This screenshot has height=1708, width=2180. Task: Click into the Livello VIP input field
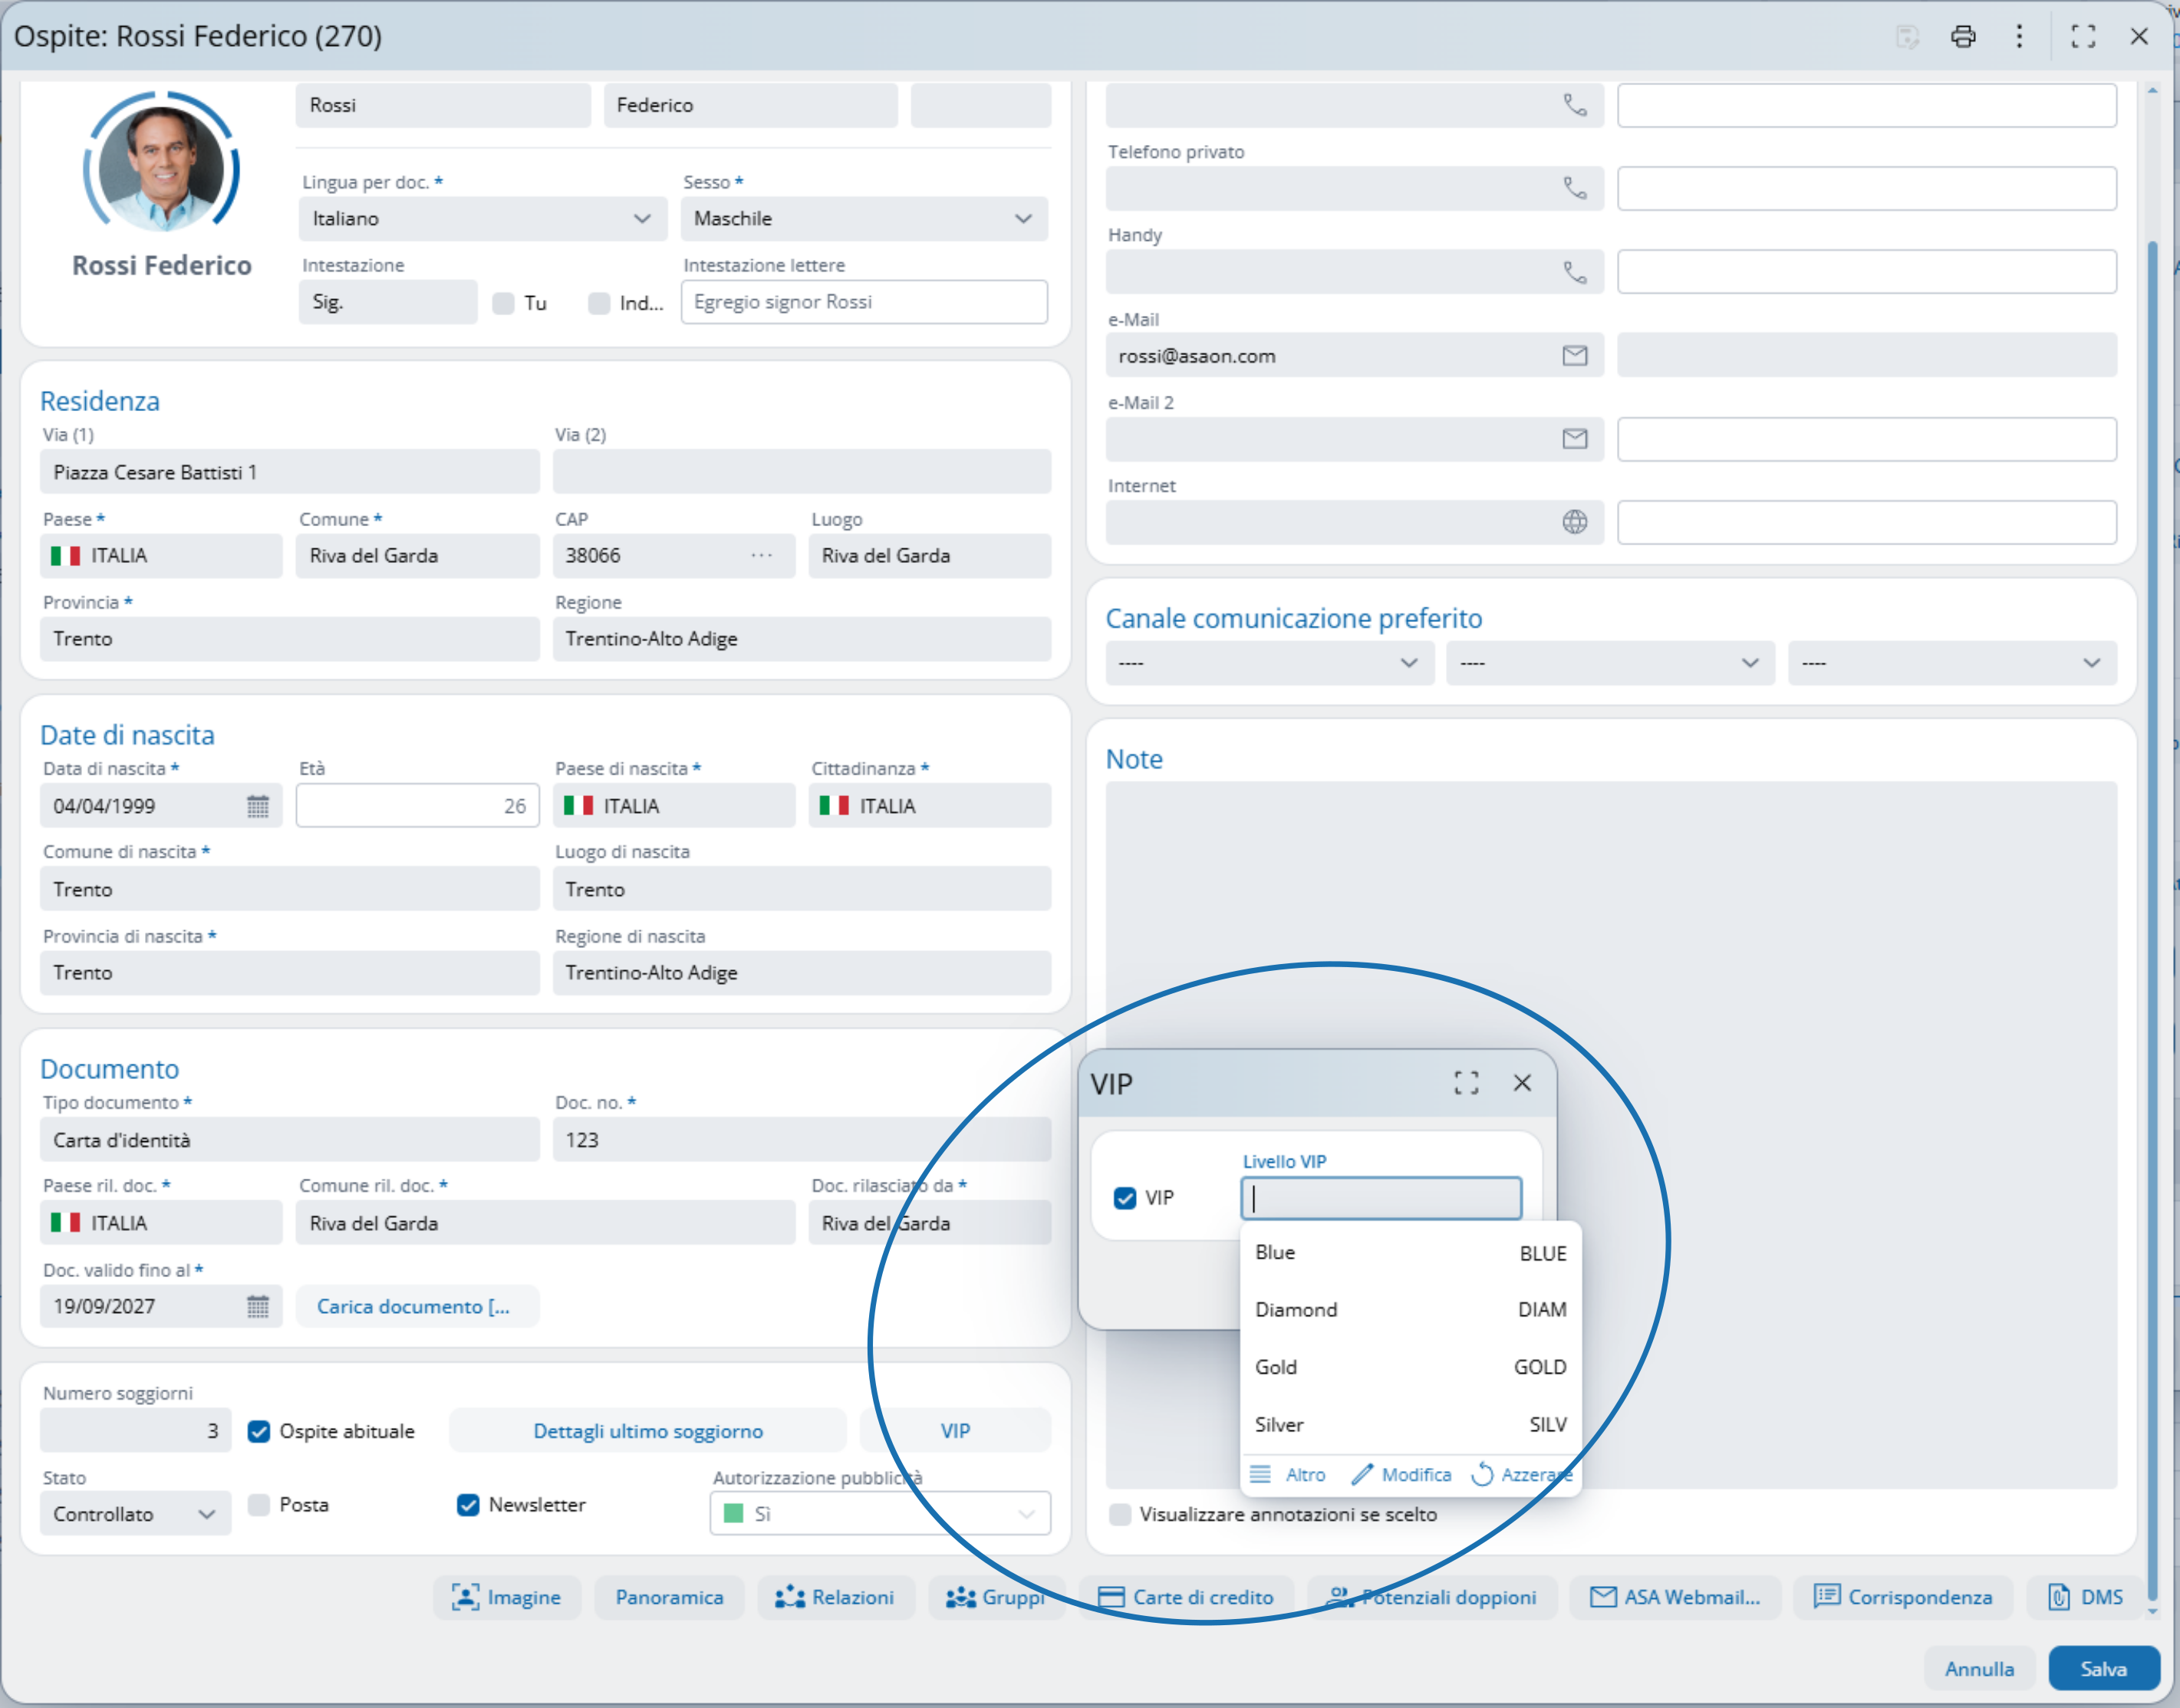[1380, 1198]
